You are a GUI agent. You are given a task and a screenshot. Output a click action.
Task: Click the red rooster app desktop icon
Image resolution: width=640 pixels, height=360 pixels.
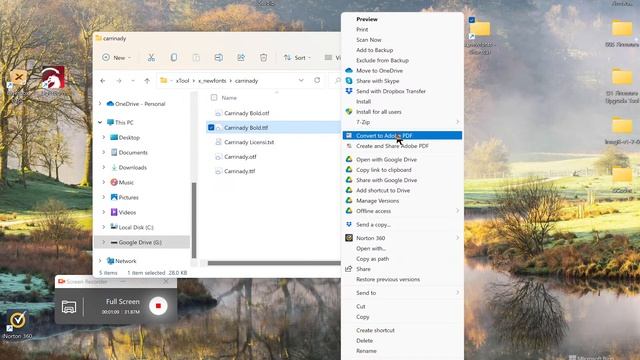tap(53, 78)
